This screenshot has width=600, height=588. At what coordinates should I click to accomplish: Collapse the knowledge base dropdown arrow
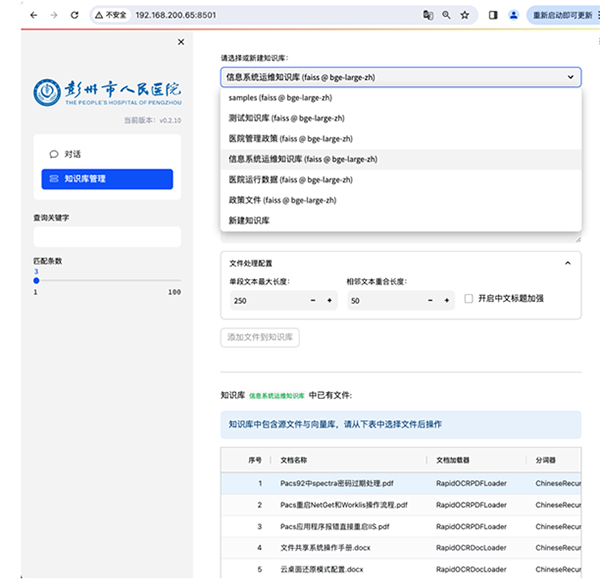(x=570, y=77)
